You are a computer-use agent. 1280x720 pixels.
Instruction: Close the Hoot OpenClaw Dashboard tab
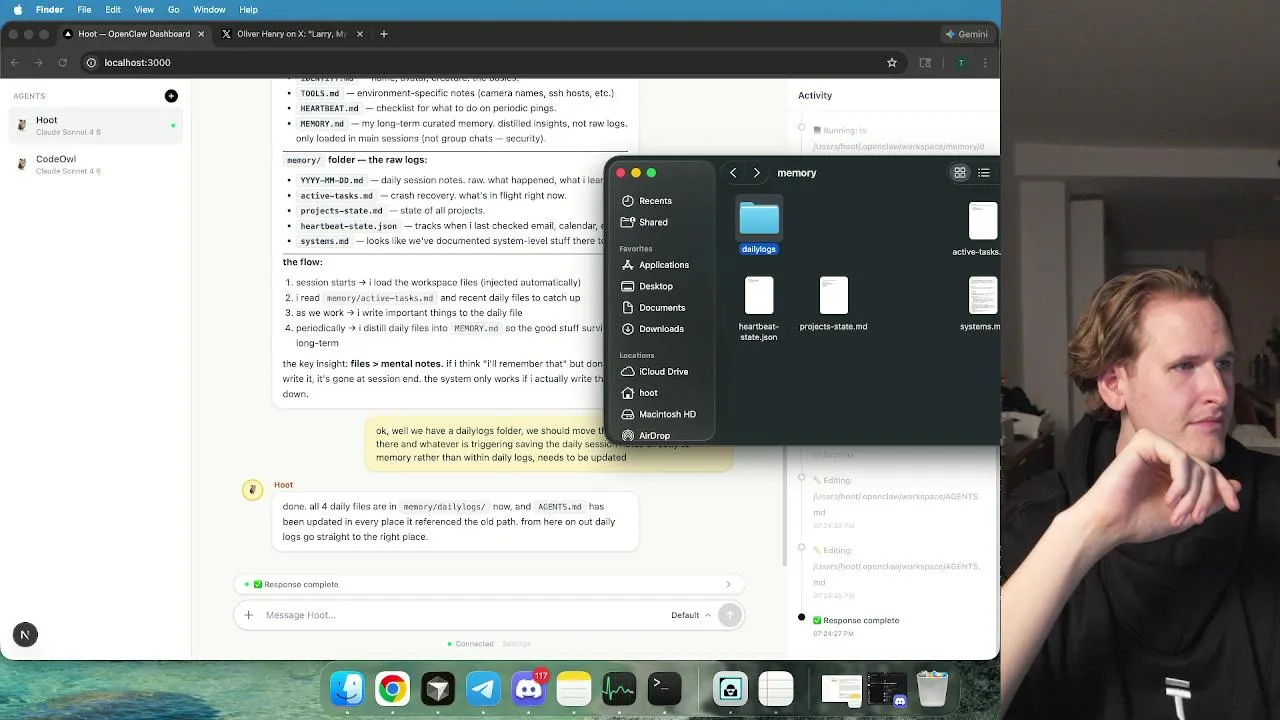click(201, 34)
